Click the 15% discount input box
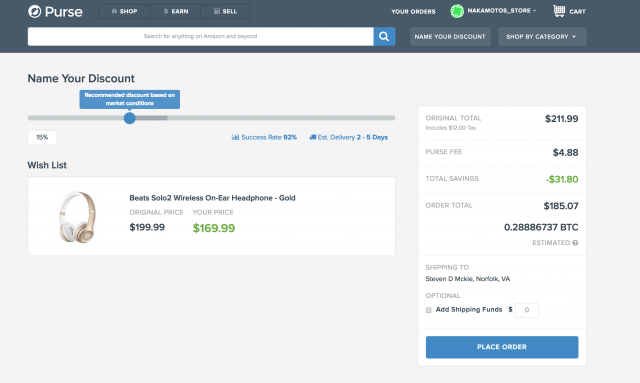Viewport: 640px width, 383px height. coord(42,137)
